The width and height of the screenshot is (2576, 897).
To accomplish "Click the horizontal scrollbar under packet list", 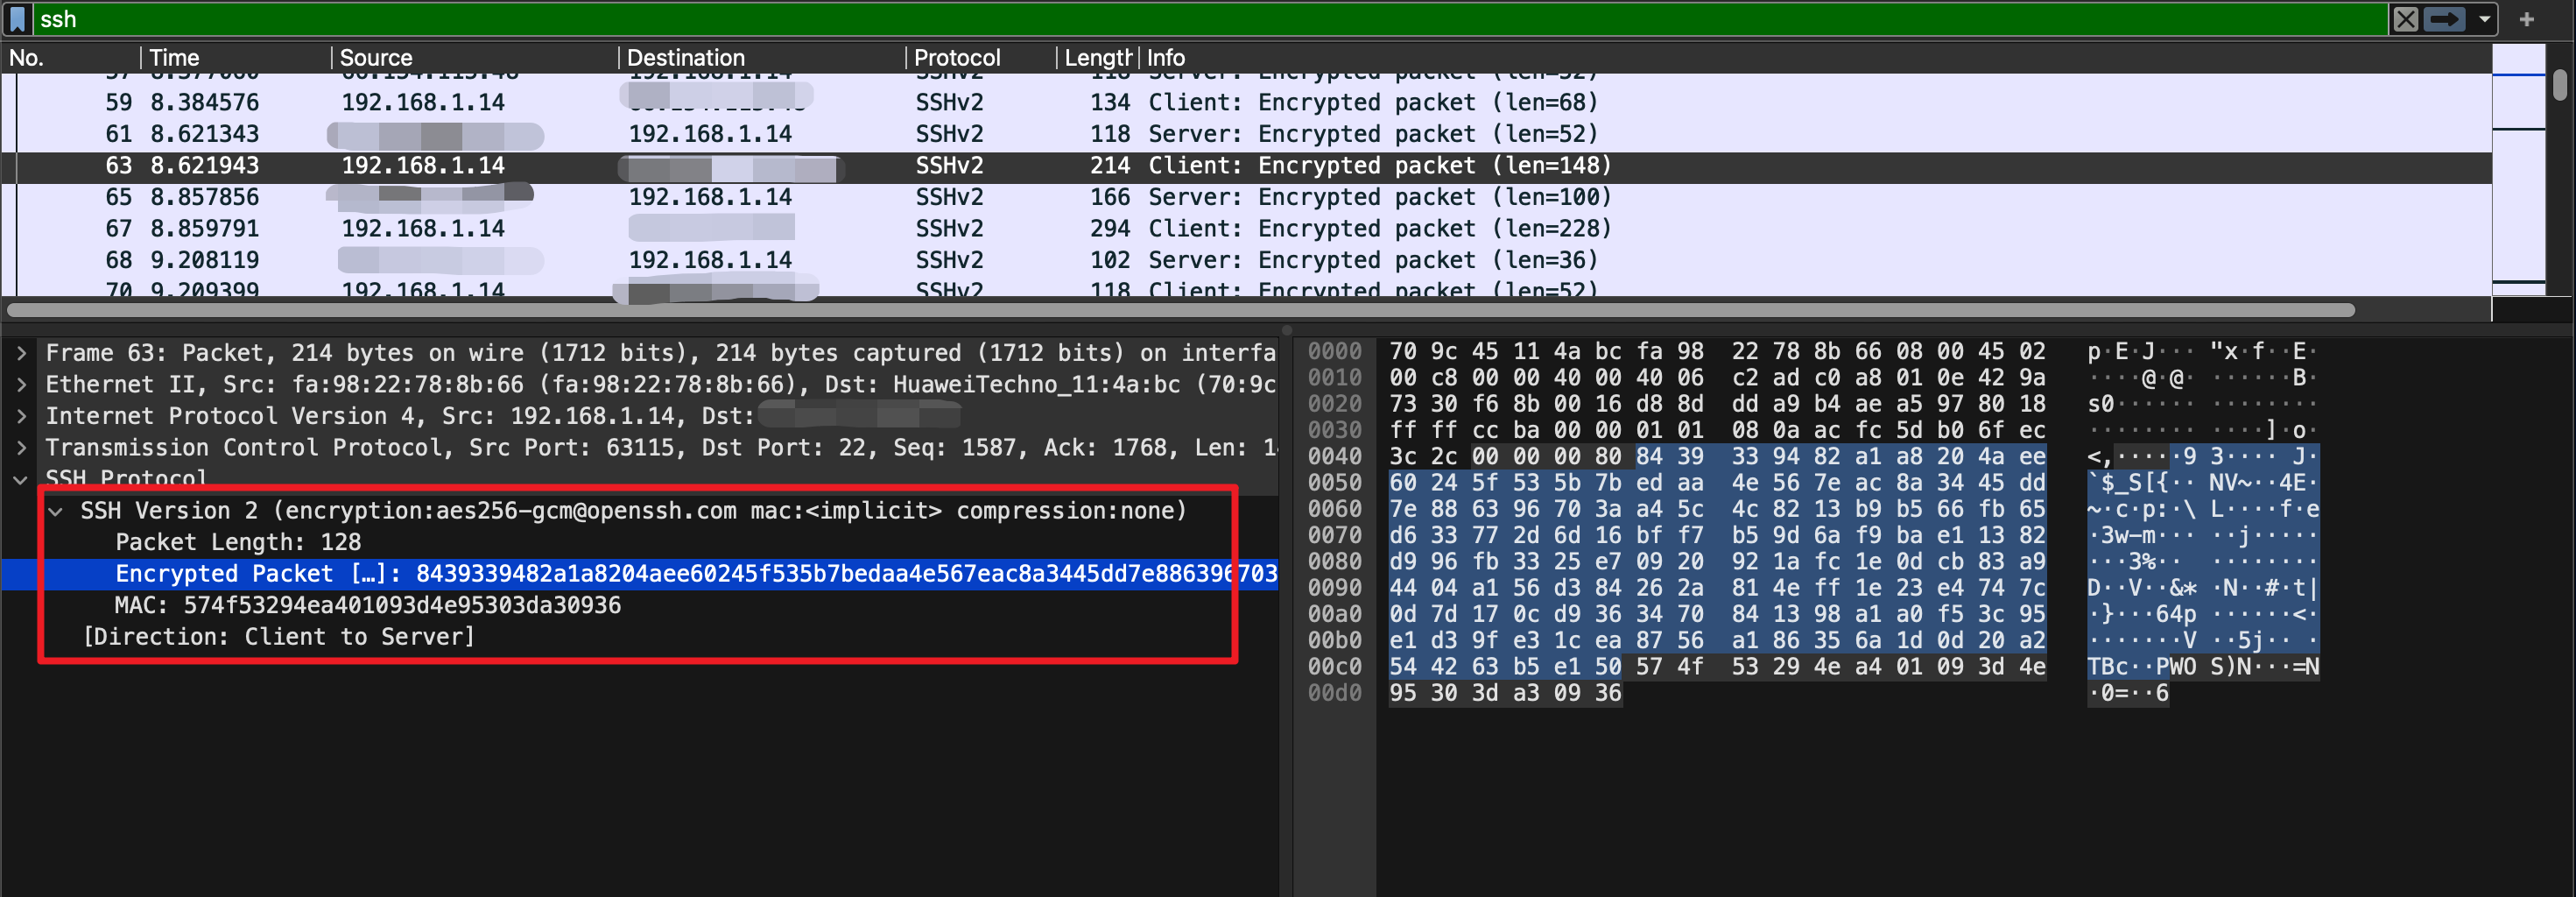I will [x=1180, y=310].
